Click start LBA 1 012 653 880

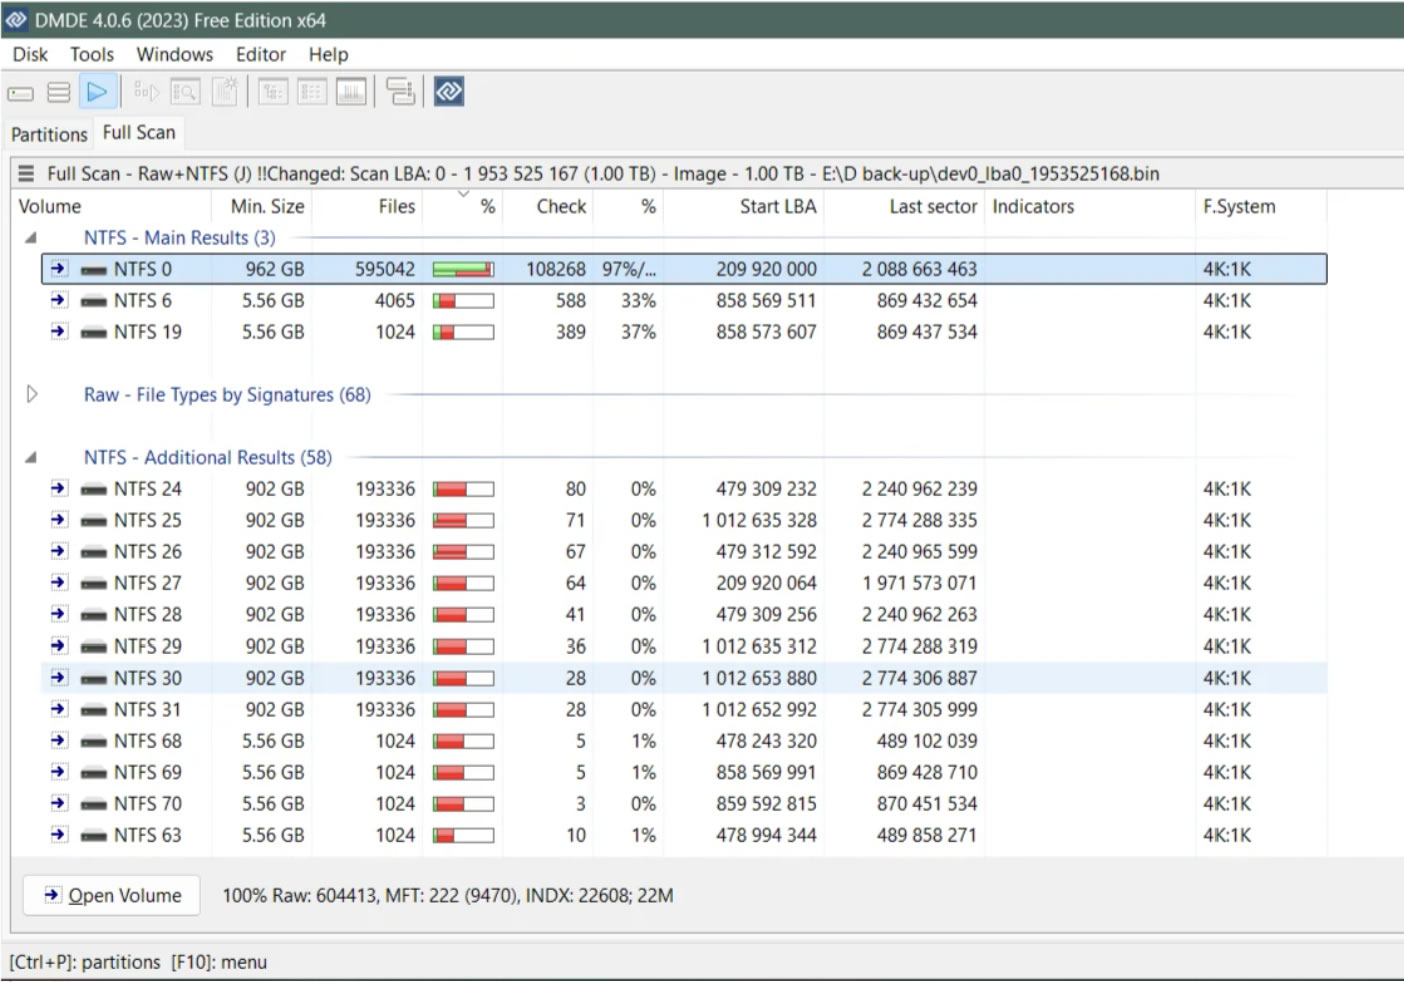[x=759, y=678]
